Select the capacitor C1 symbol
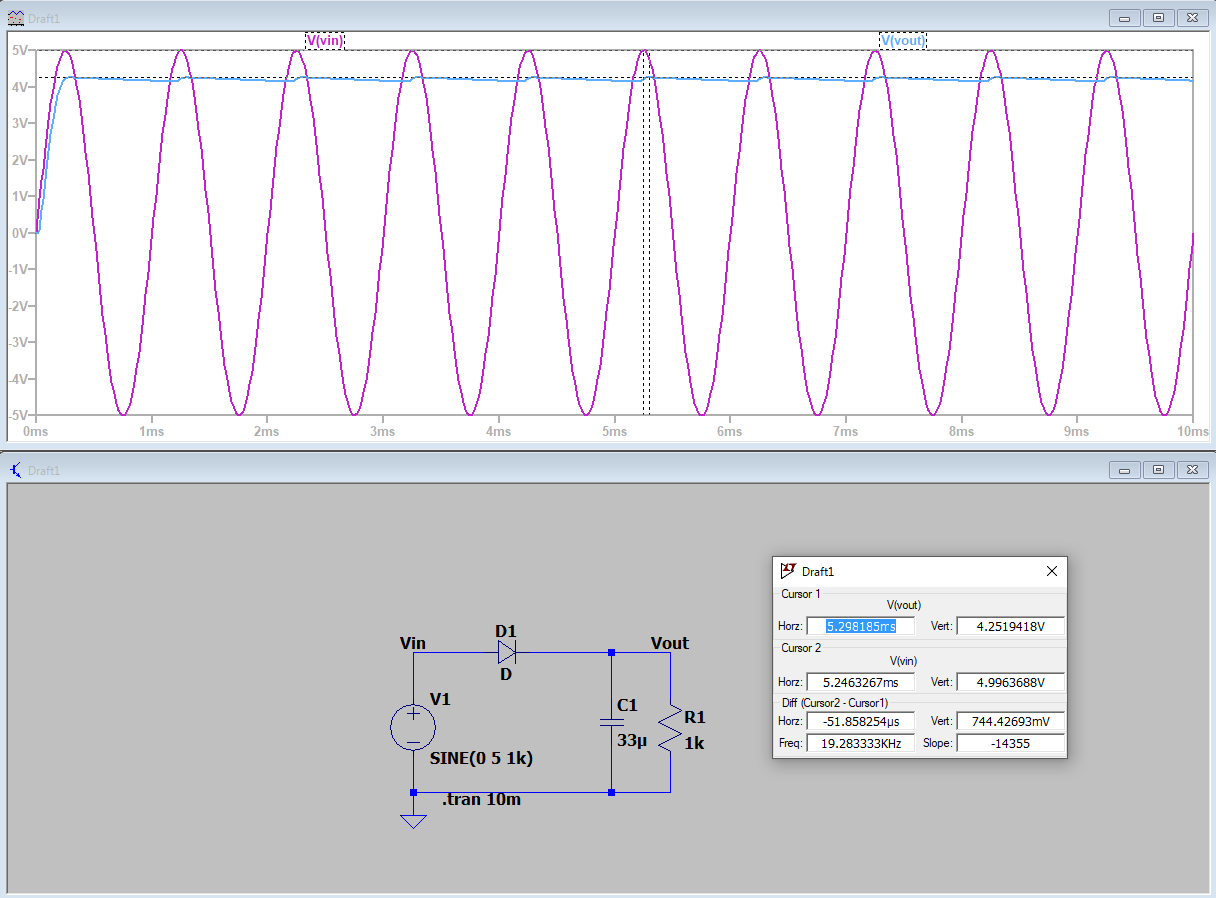1216x898 pixels. click(611, 721)
